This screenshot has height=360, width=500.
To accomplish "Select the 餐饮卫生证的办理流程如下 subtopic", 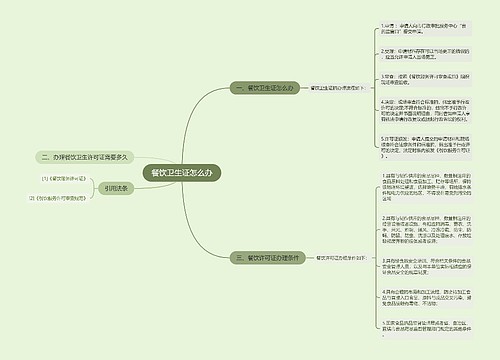I will point(338,88).
